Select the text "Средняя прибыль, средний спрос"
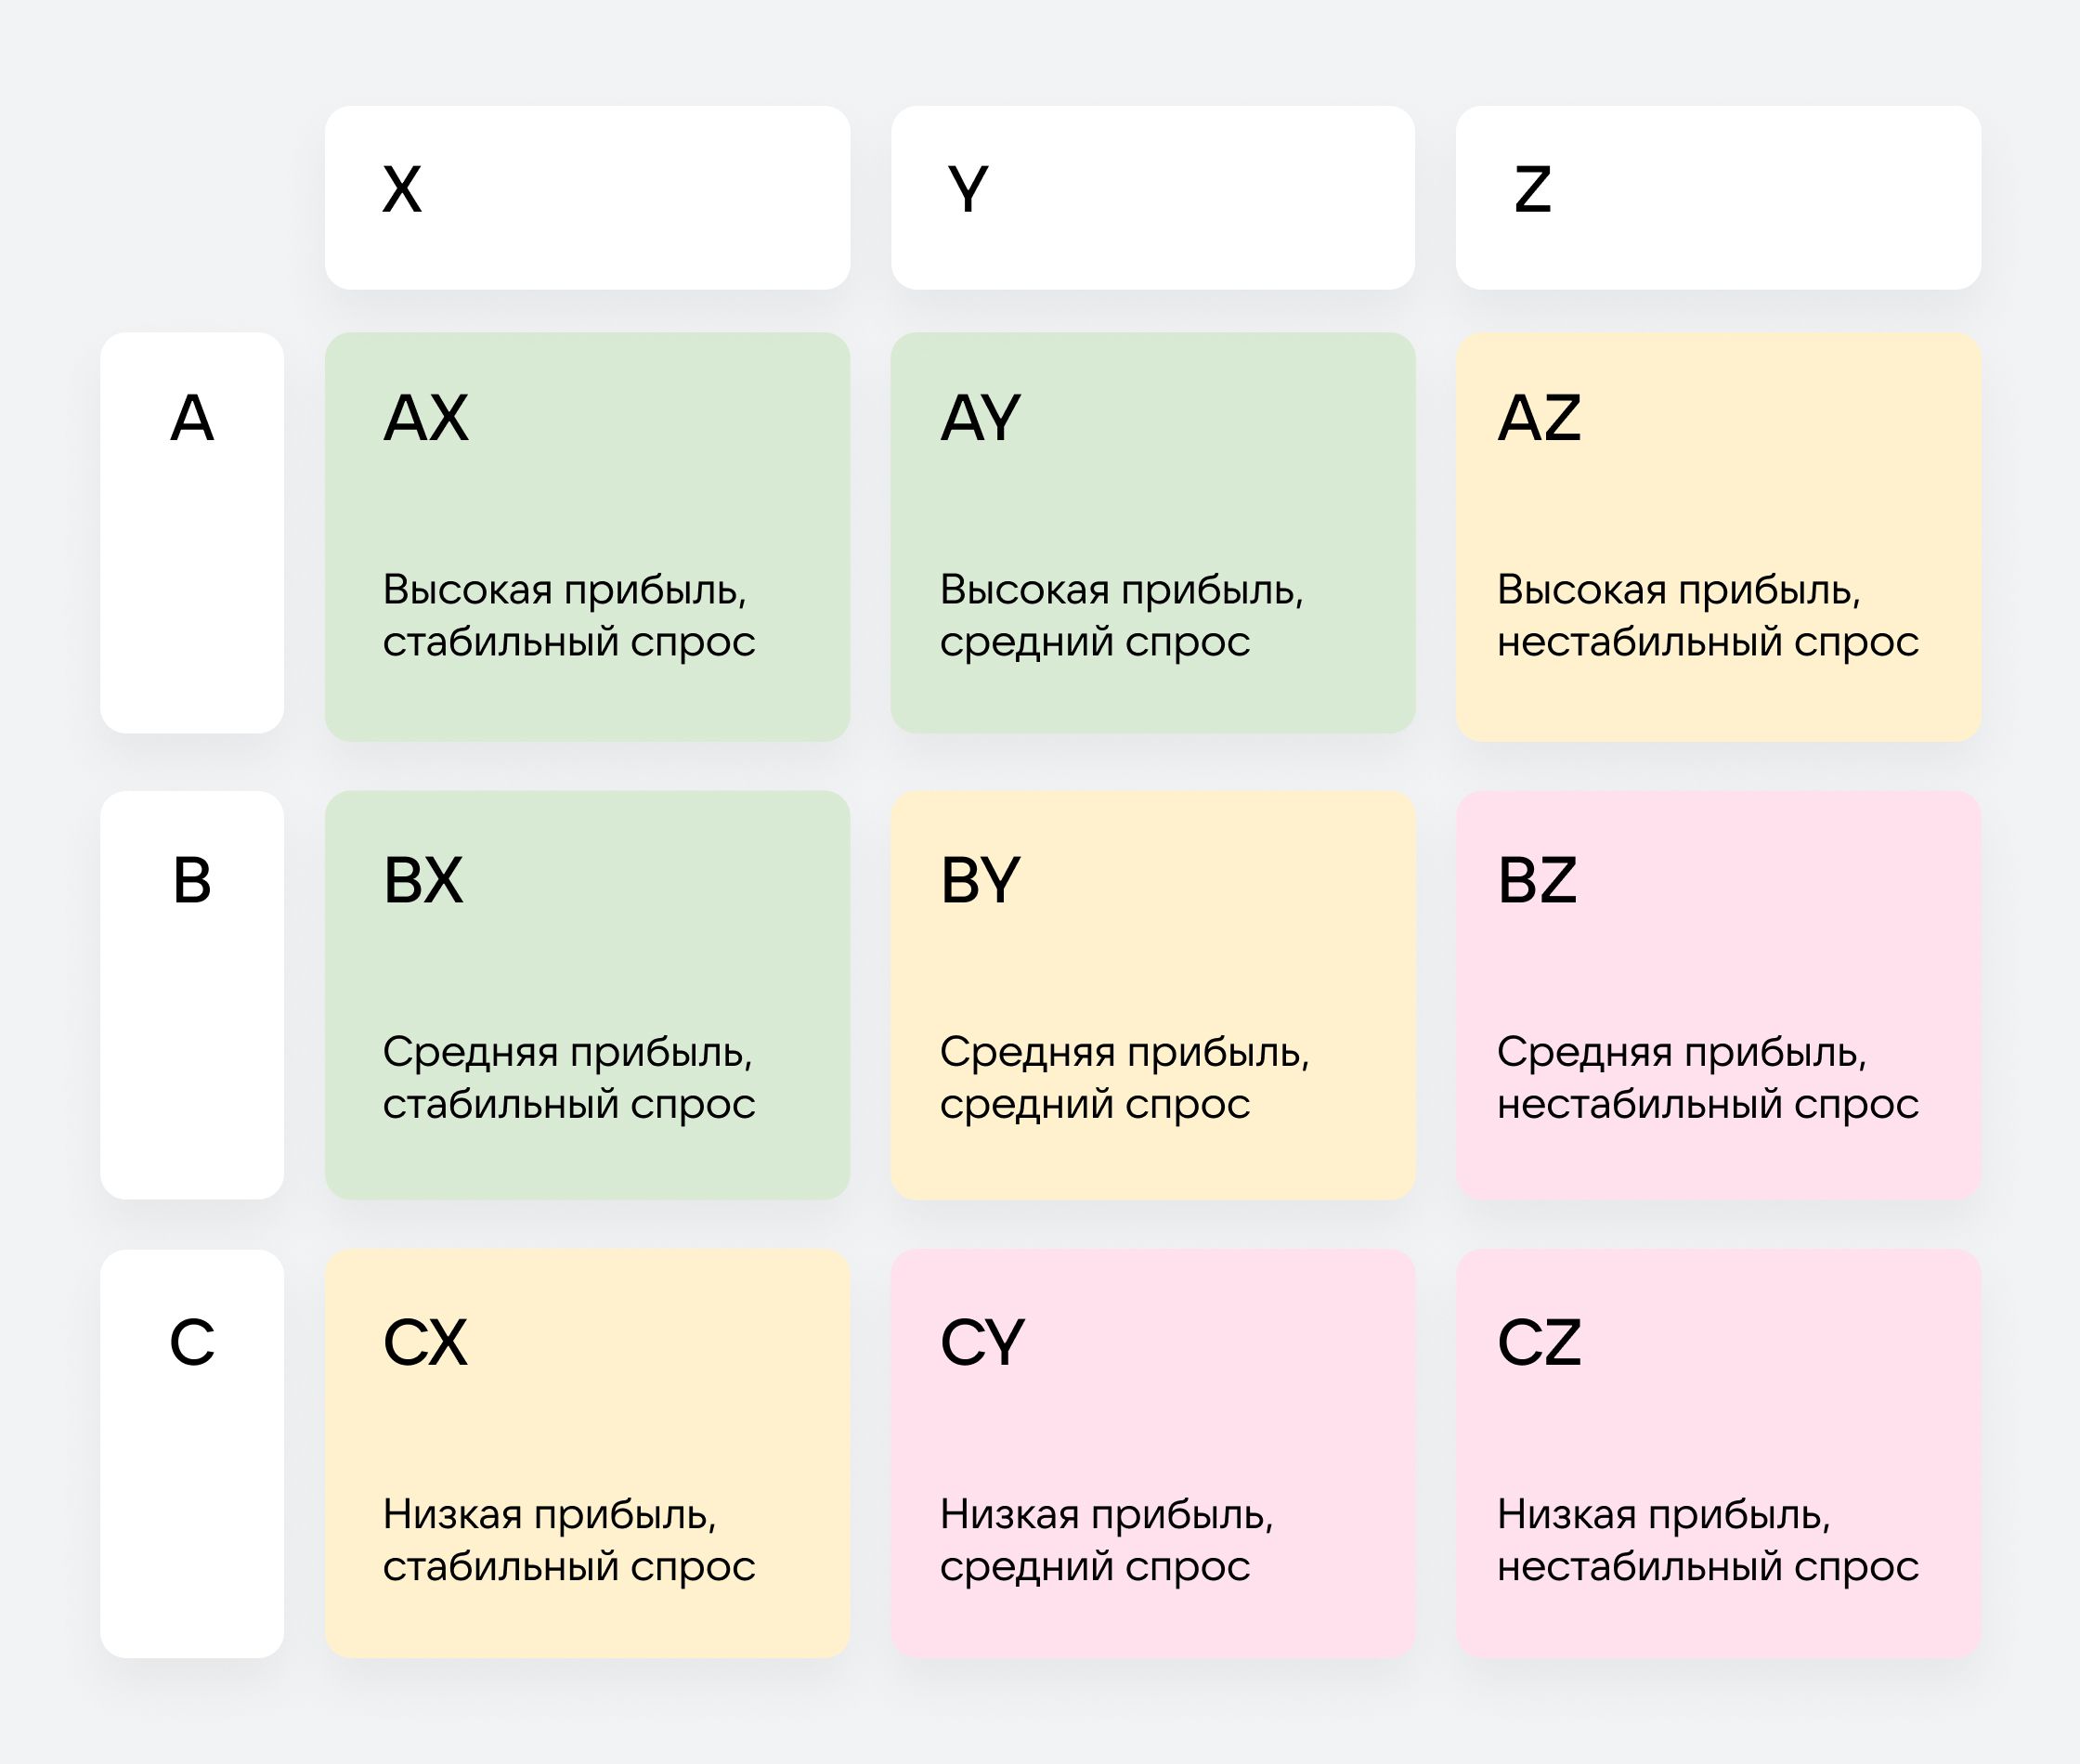This screenshot has height=1764, width=2080. [x=1124, y=1078]
